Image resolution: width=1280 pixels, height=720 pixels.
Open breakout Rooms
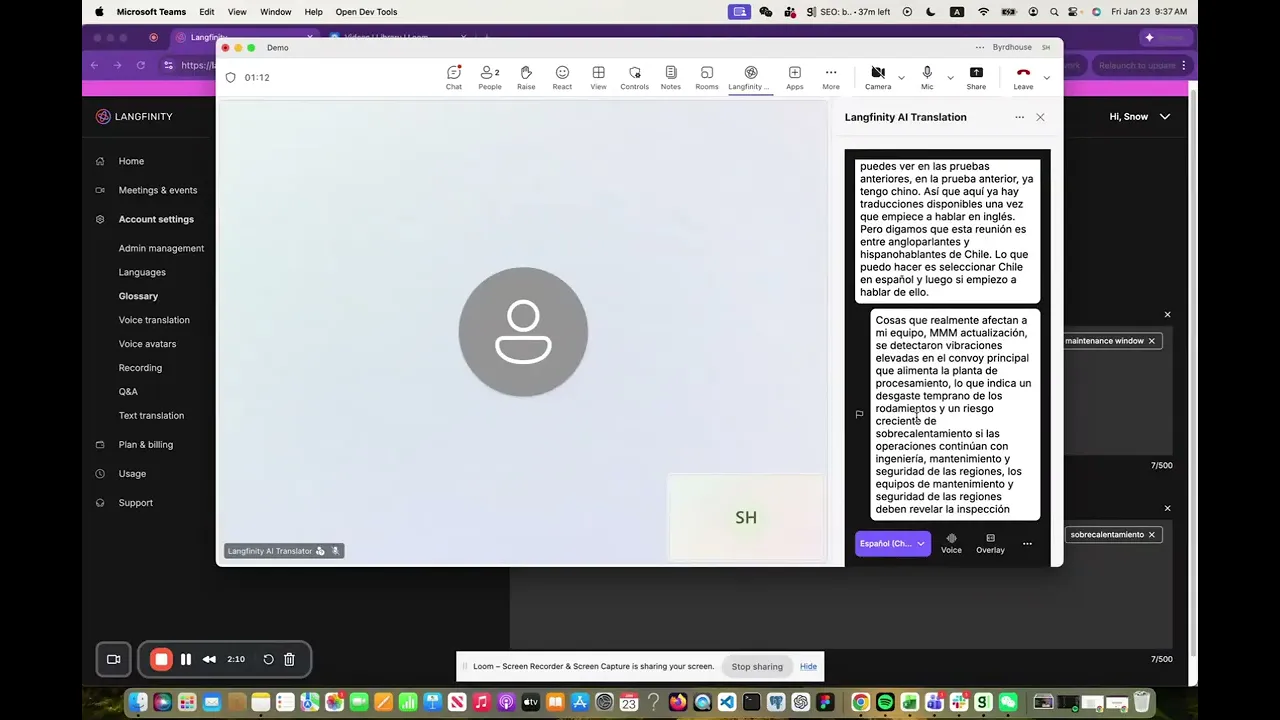tap(707, 78)
